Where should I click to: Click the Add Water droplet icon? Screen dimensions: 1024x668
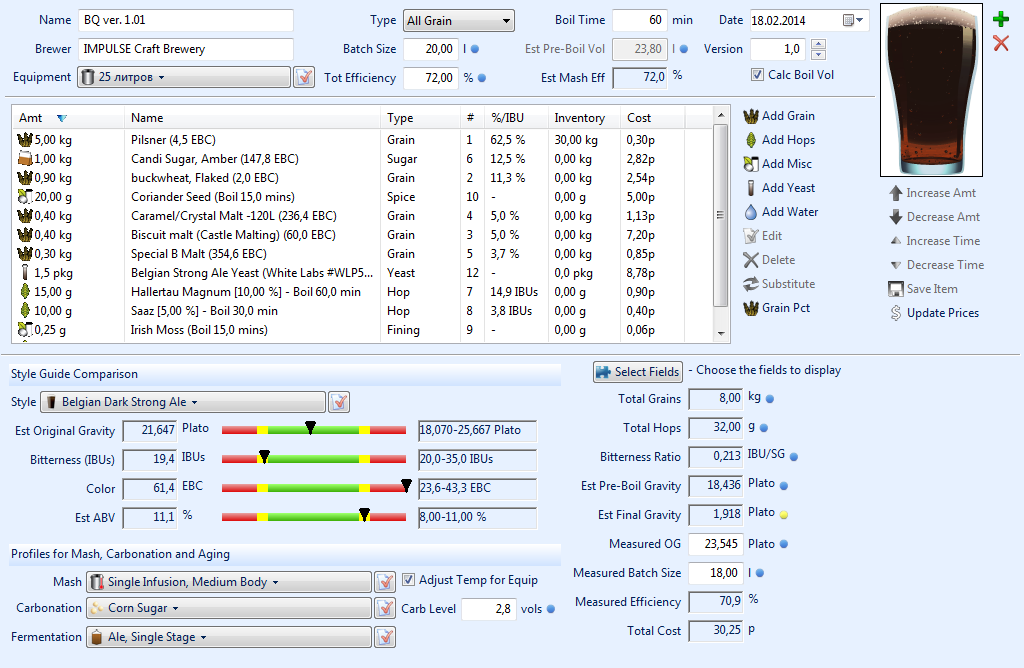click(x=751, y=212)
